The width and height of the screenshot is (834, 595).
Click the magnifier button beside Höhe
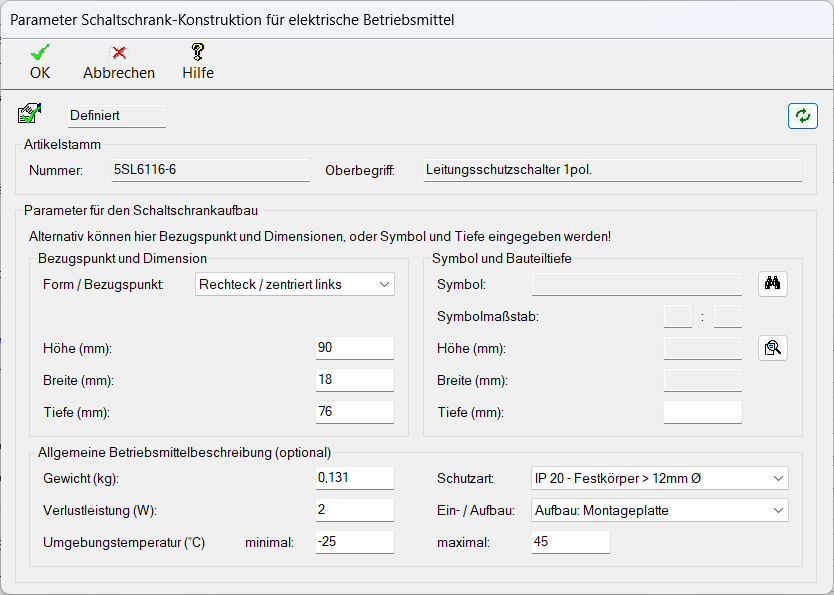click(772, 348)
